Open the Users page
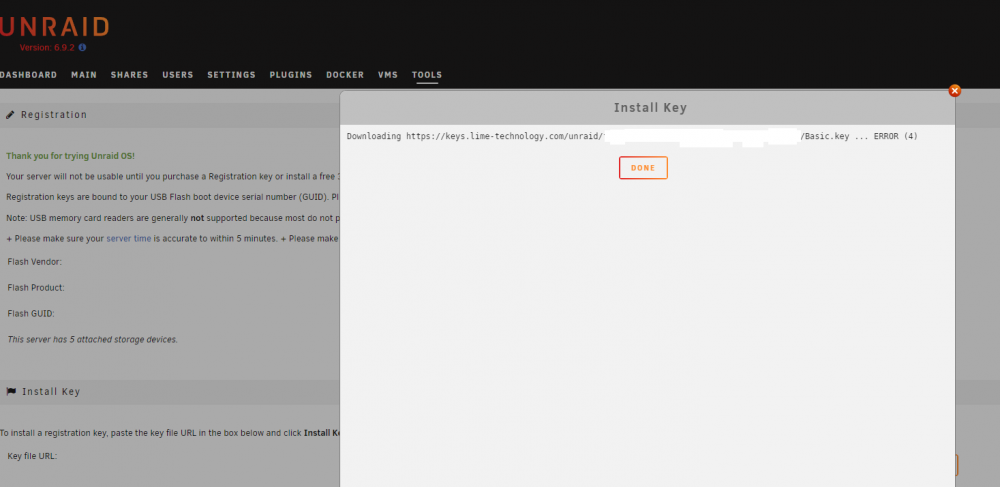The image size is (1000, 487). (x=178, y=75)
